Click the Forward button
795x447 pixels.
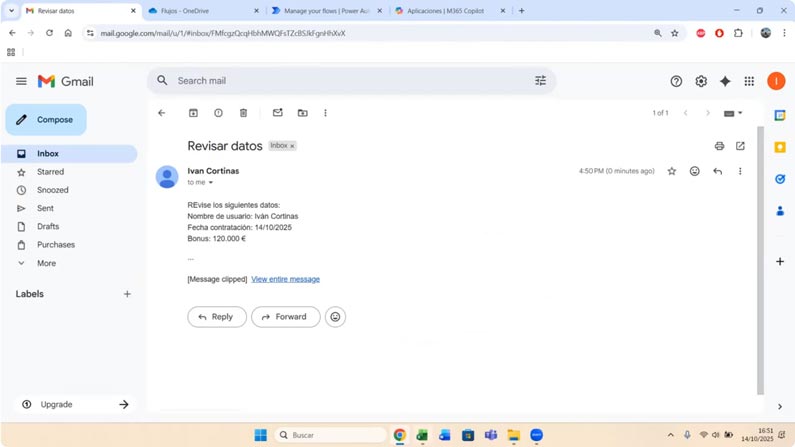[286, 317]
